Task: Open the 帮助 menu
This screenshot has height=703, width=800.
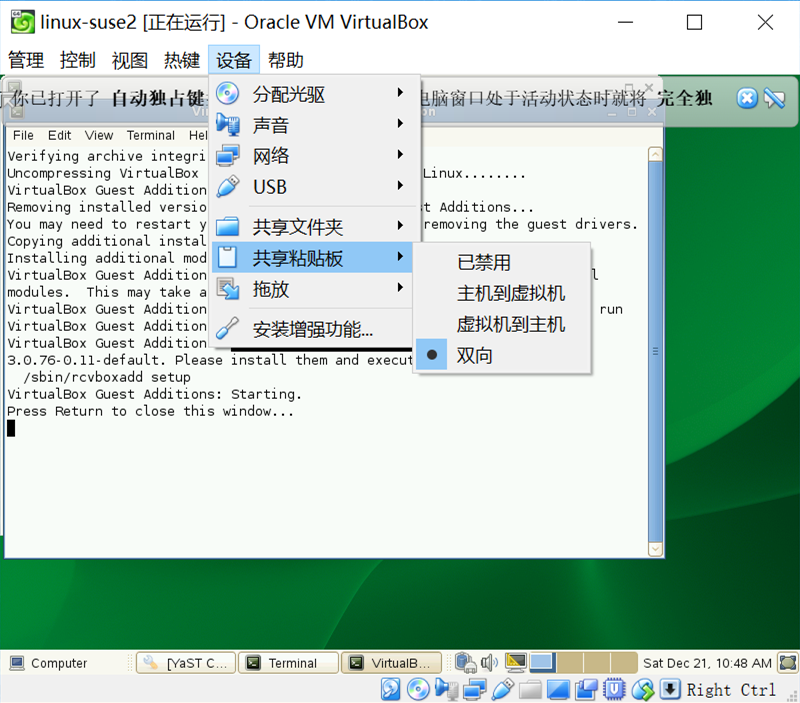Action: [x=286, y=60]
